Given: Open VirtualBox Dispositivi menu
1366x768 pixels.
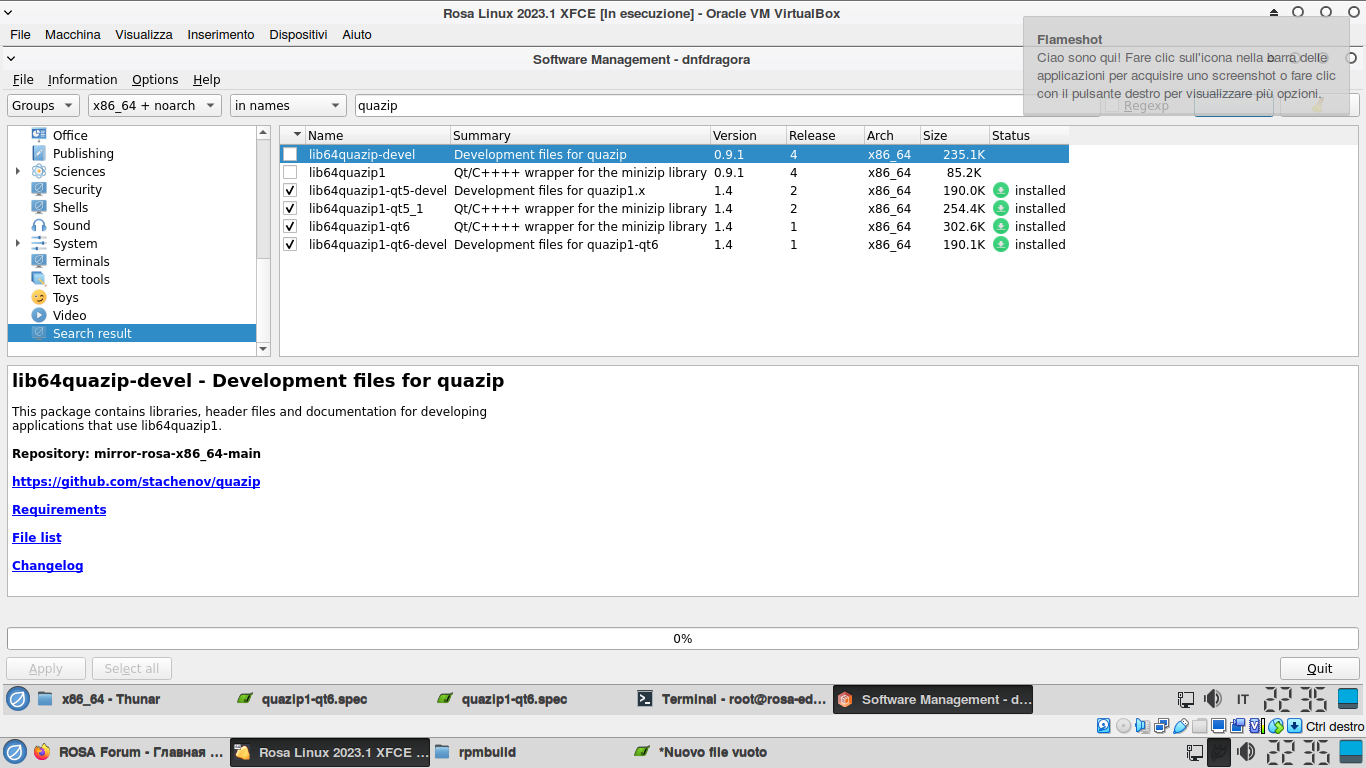Looking at the screenshot, I should [x=298, y=34].
